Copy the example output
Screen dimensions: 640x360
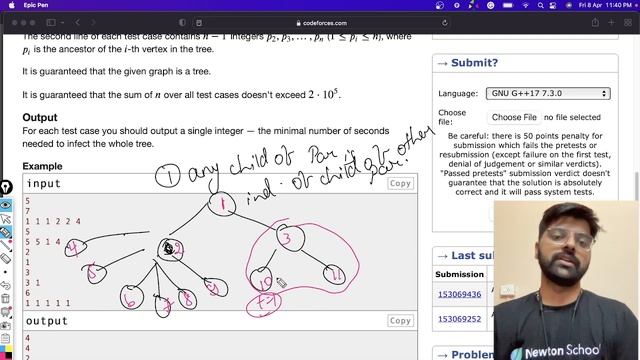[400, 320]
